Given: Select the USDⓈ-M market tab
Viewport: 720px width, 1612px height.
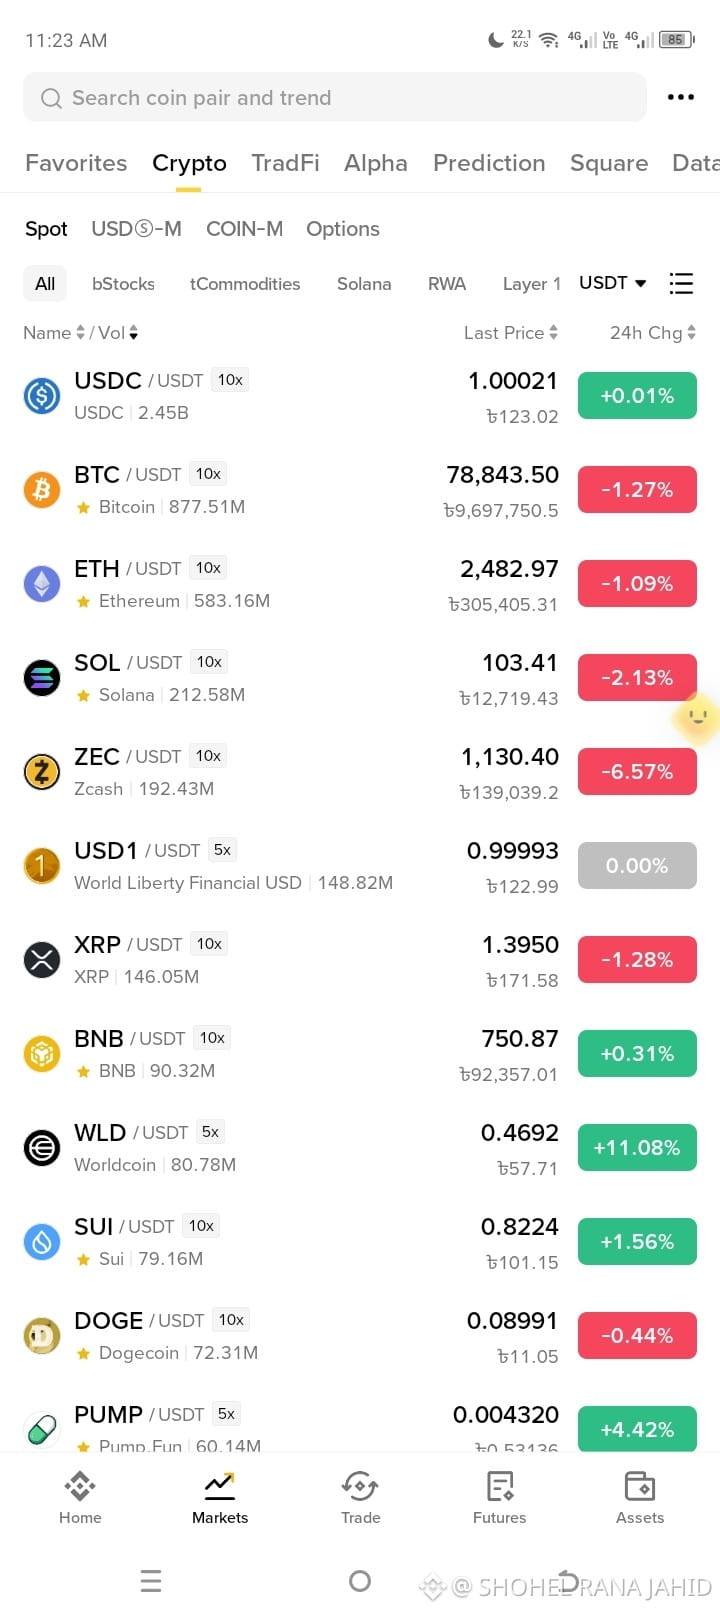Looking at the screenshot, I should 136,229.
